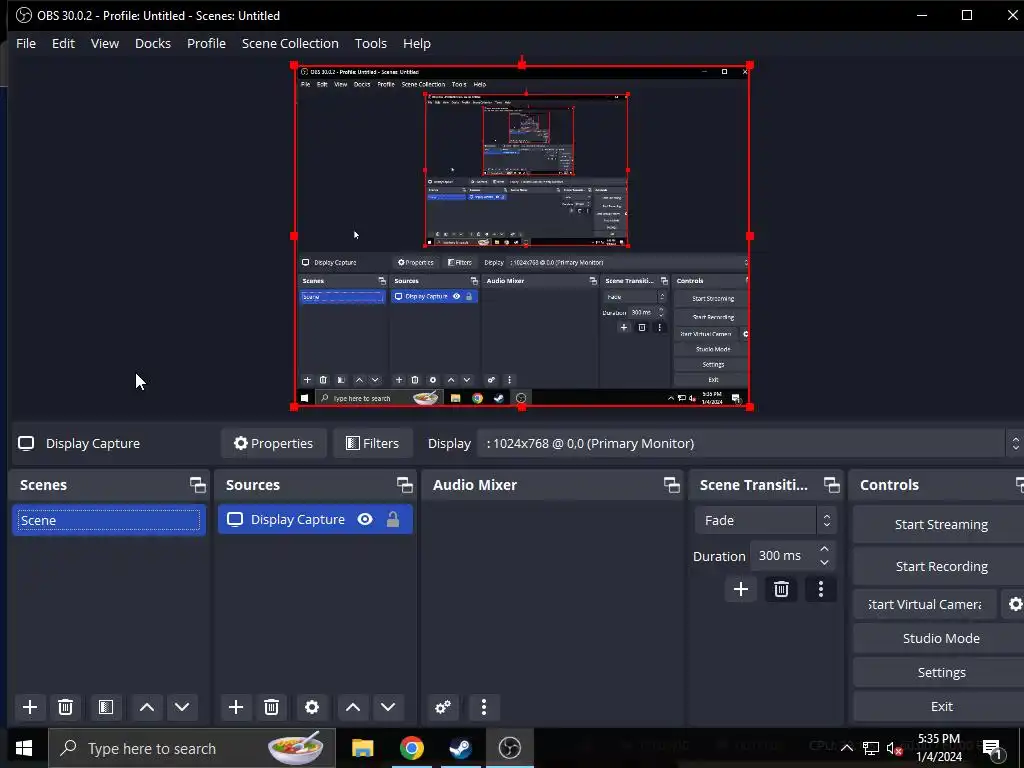Screen dimensions: 1024x768
Task: Show hidden system tray icons
Action: [846, 748]
